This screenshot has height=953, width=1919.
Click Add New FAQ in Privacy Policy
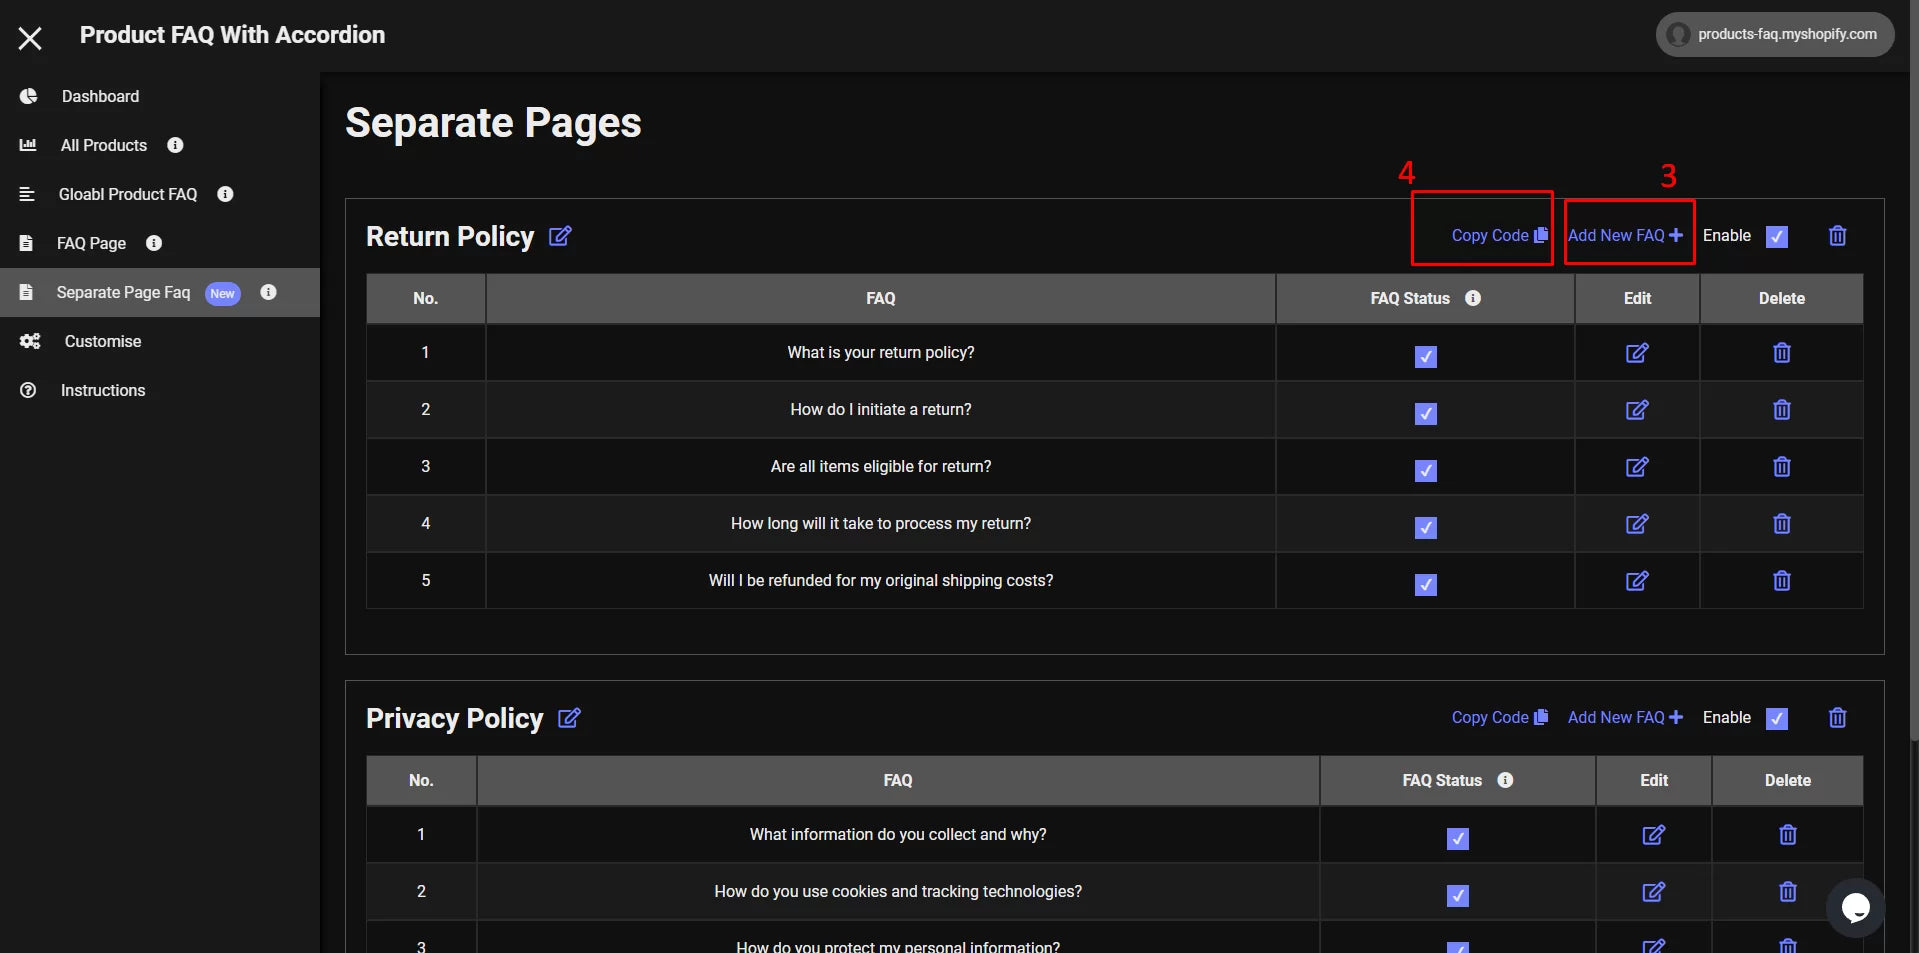coord(1624,718)
